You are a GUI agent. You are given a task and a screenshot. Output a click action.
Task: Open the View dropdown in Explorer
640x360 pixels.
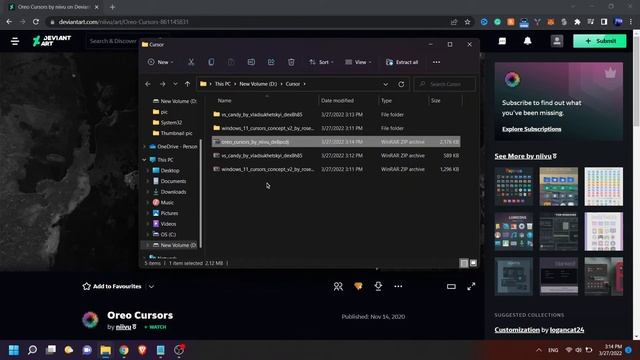[358, 62]
